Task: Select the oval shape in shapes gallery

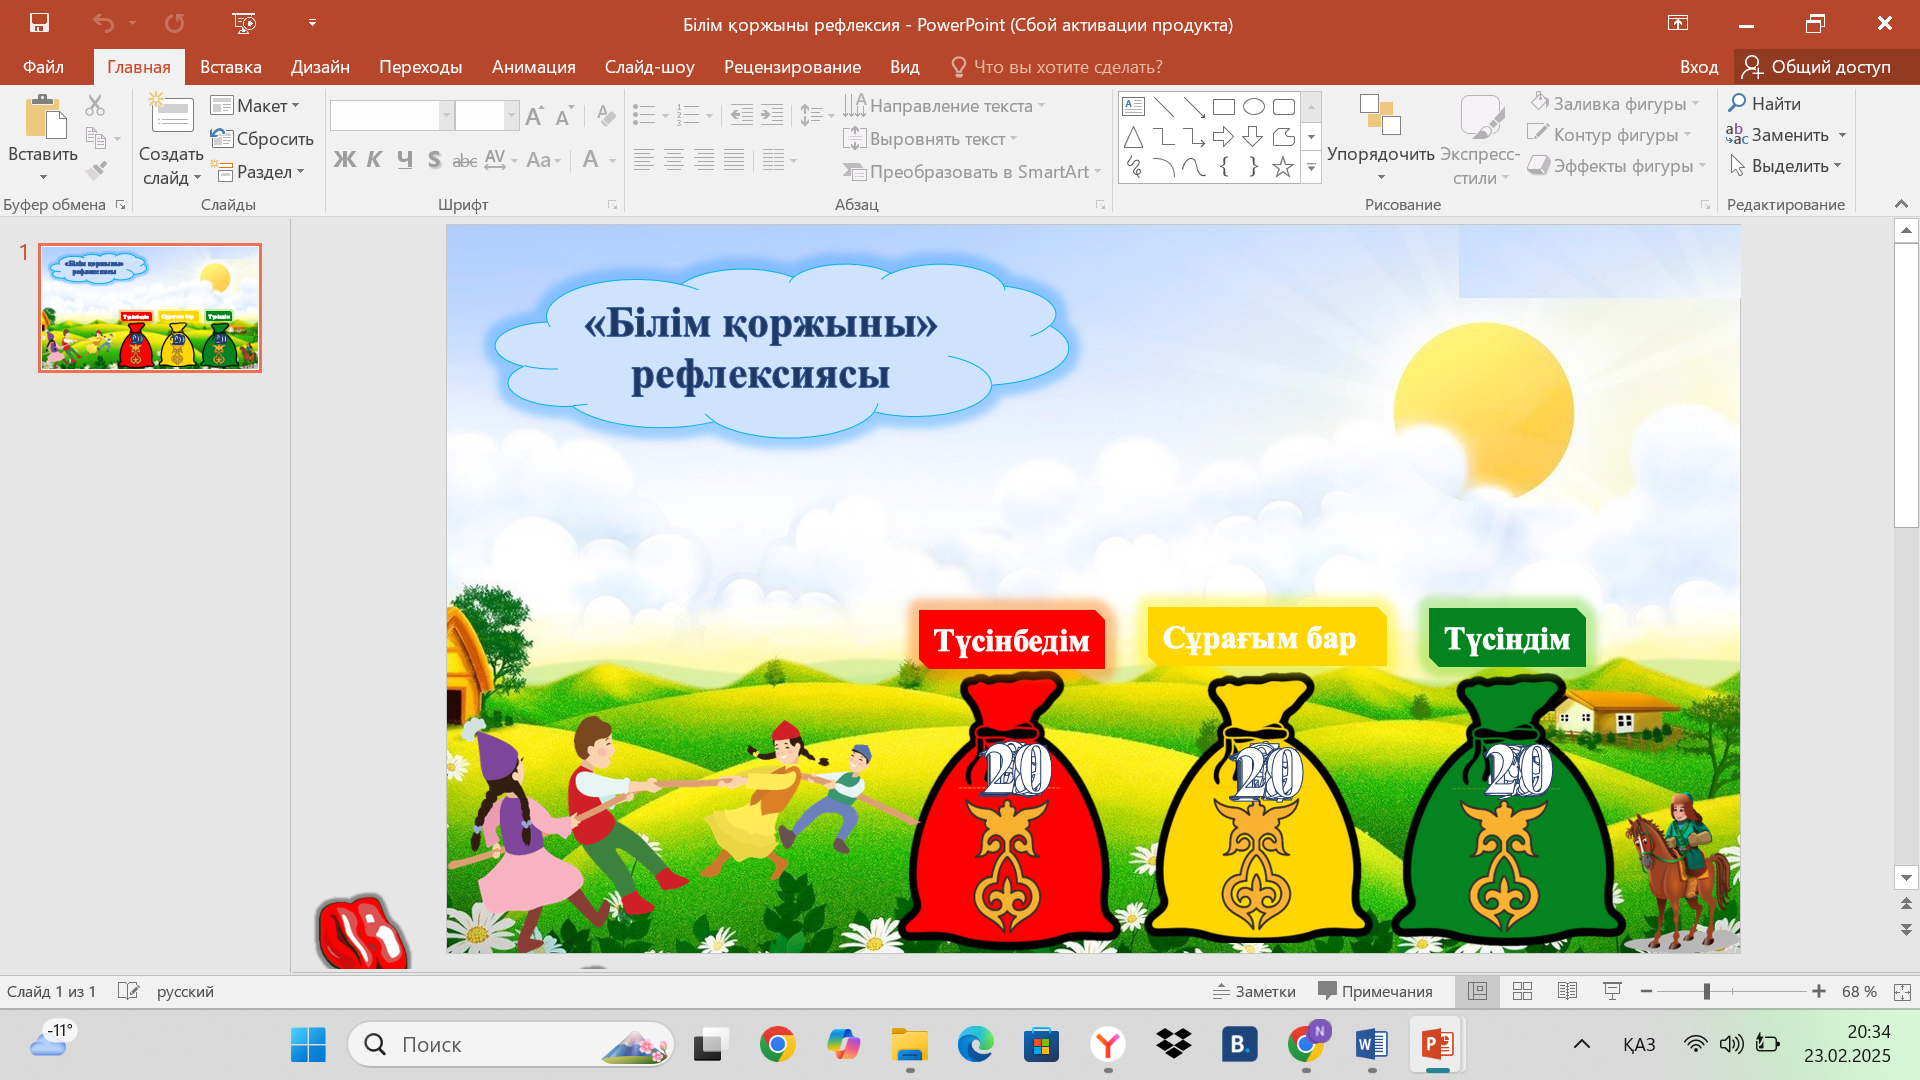Action: pyautogui.click(x=1253, y=107)
